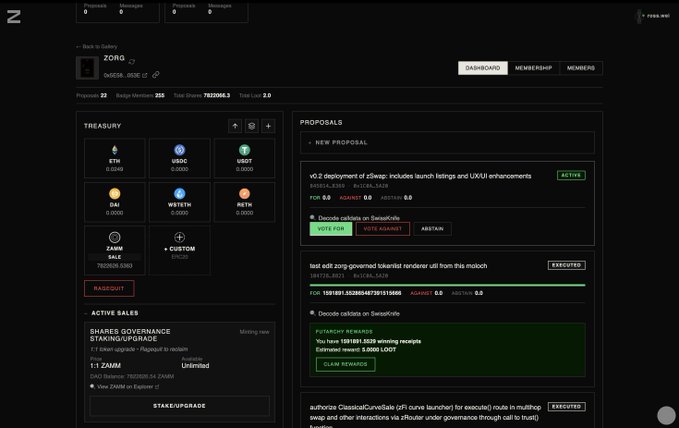Screen dimensions: 679x428
Task: Click the test edit zorg-governed tokenlist proposal title
Action: coord(398,266)
